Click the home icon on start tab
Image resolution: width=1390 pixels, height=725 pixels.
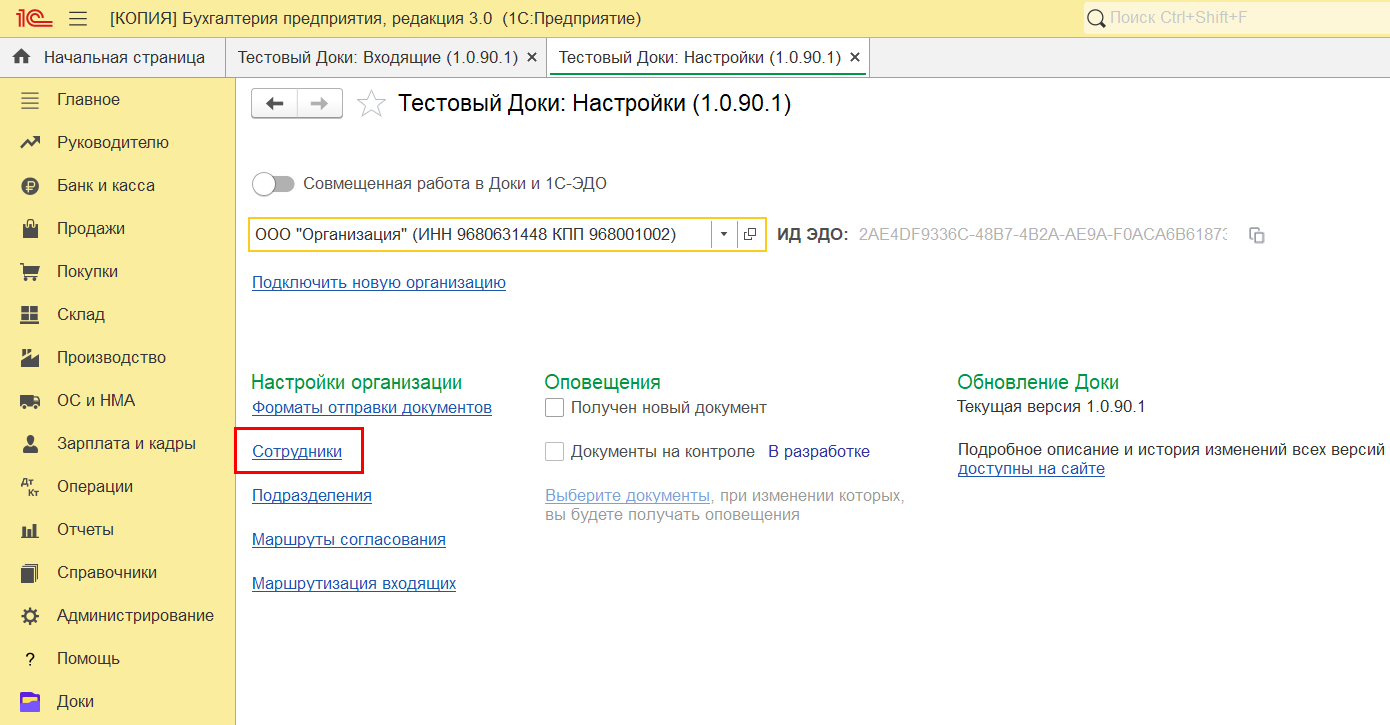(21, 57)
